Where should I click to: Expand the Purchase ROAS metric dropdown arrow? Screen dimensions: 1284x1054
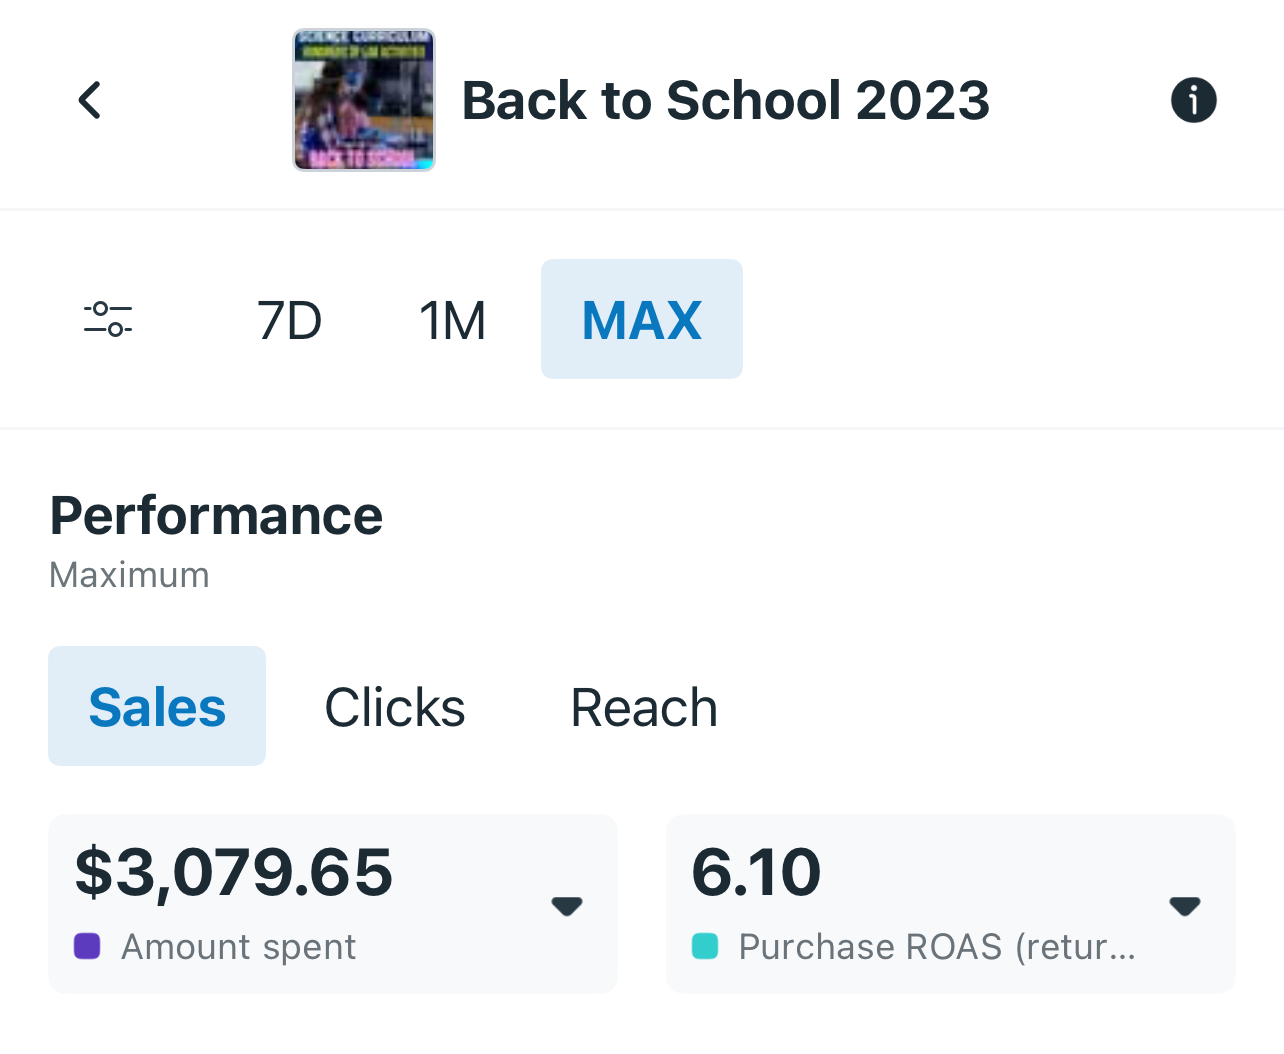coord(1185,906)
